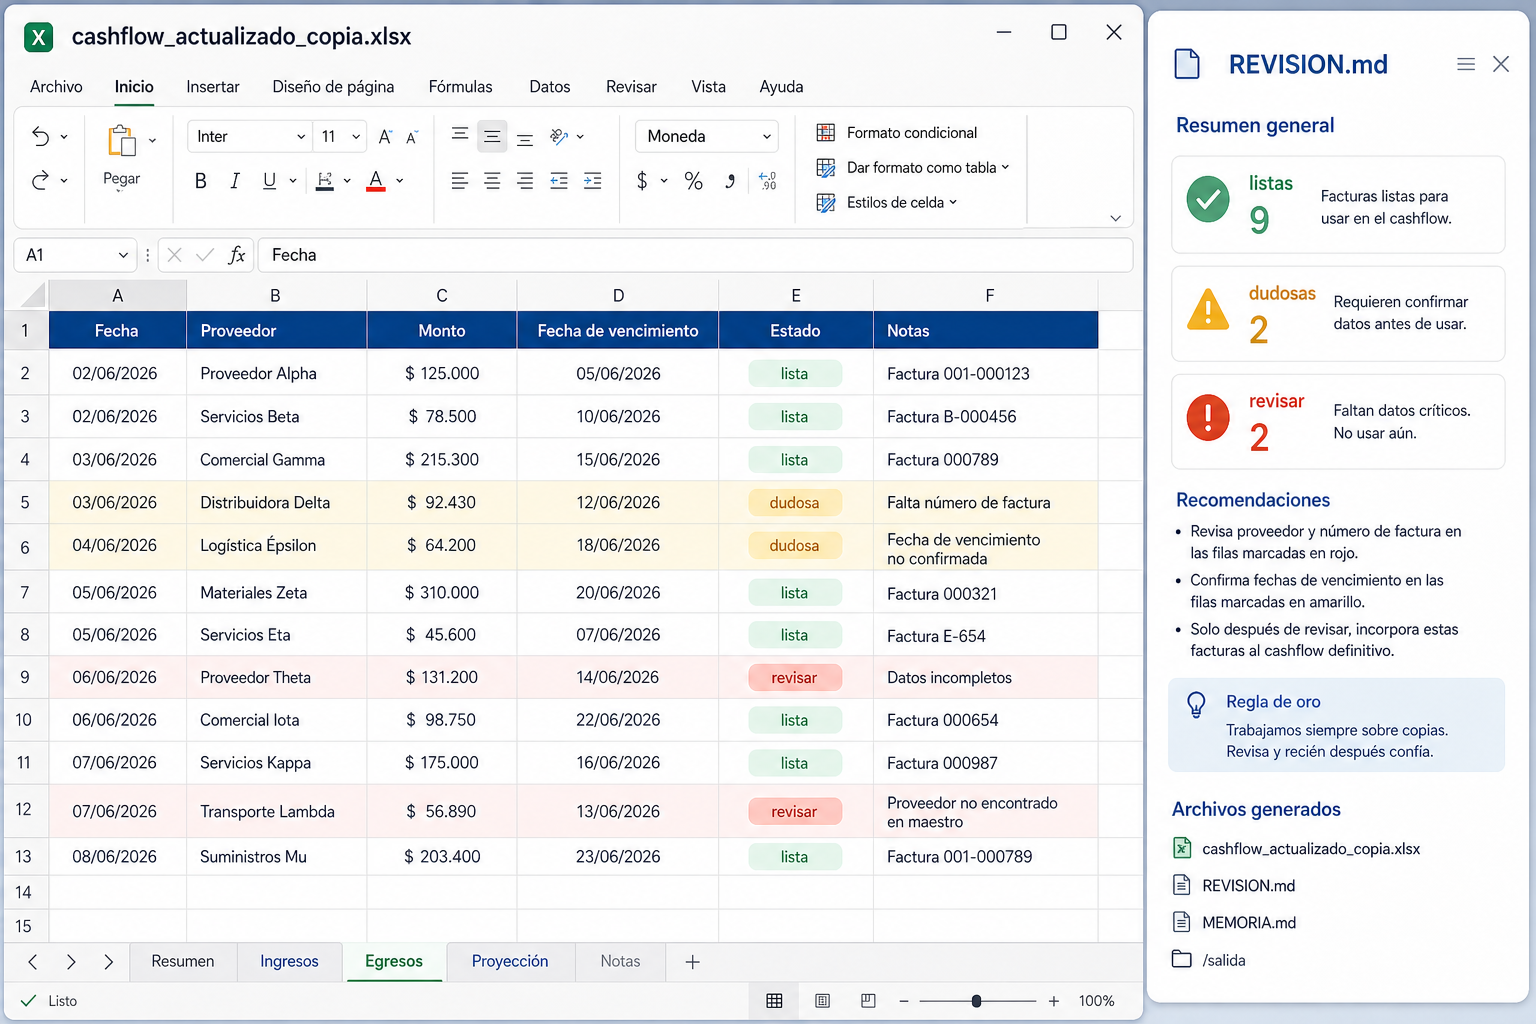The height and width of the screenshot is (1024, 1536).
Task: Zoom out with the minus button
Action: [x=904, y=1001]
